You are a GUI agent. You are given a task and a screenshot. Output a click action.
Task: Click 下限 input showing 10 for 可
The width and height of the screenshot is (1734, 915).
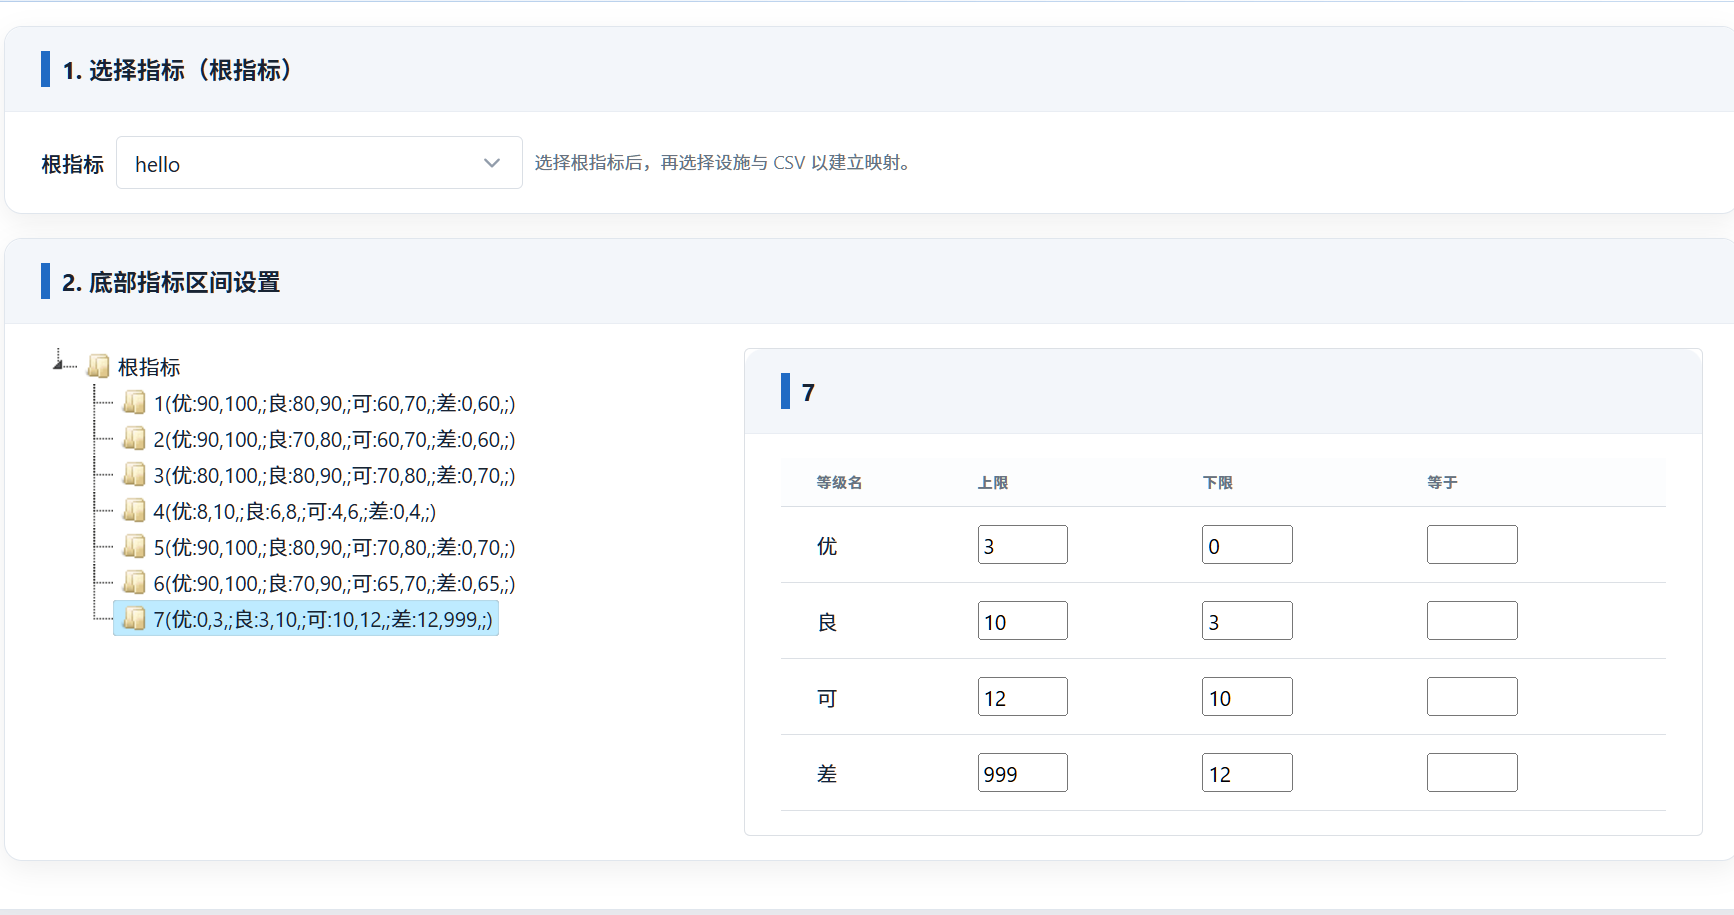tap(1246, 697)
